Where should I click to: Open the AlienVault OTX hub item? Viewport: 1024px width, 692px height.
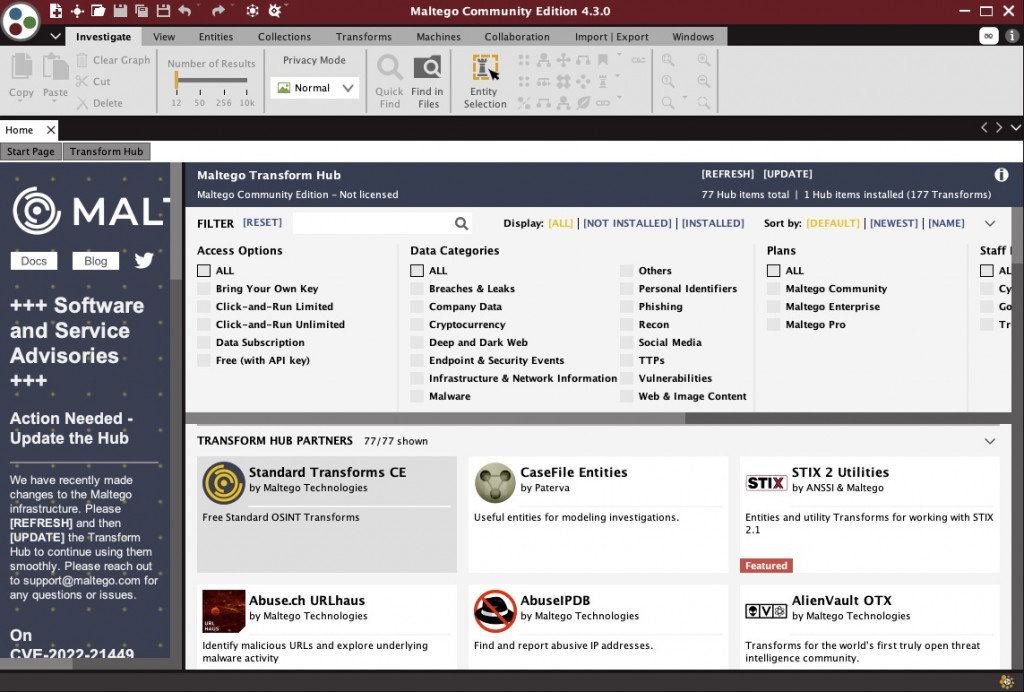point(870,625)
